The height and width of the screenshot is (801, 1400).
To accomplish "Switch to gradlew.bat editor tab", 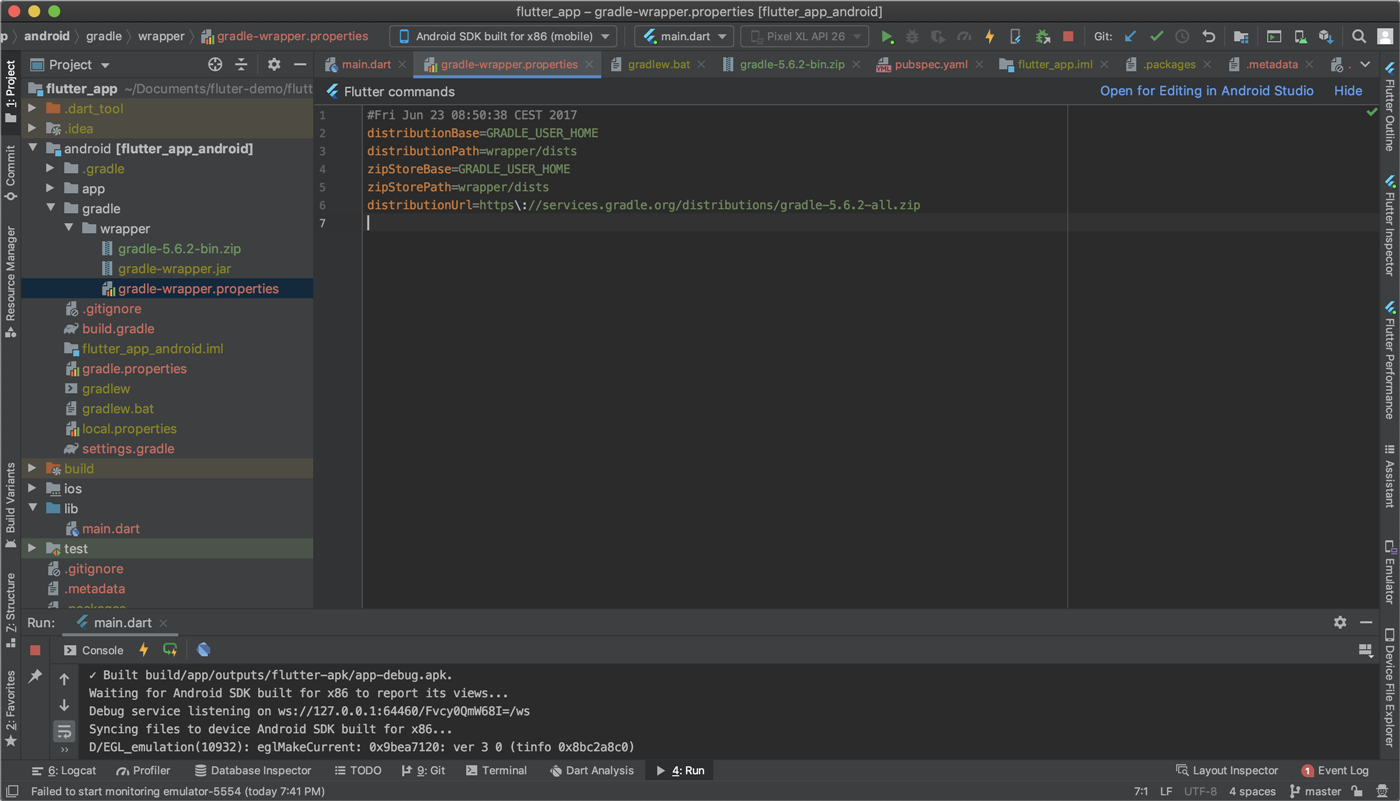I will (659, 64).
